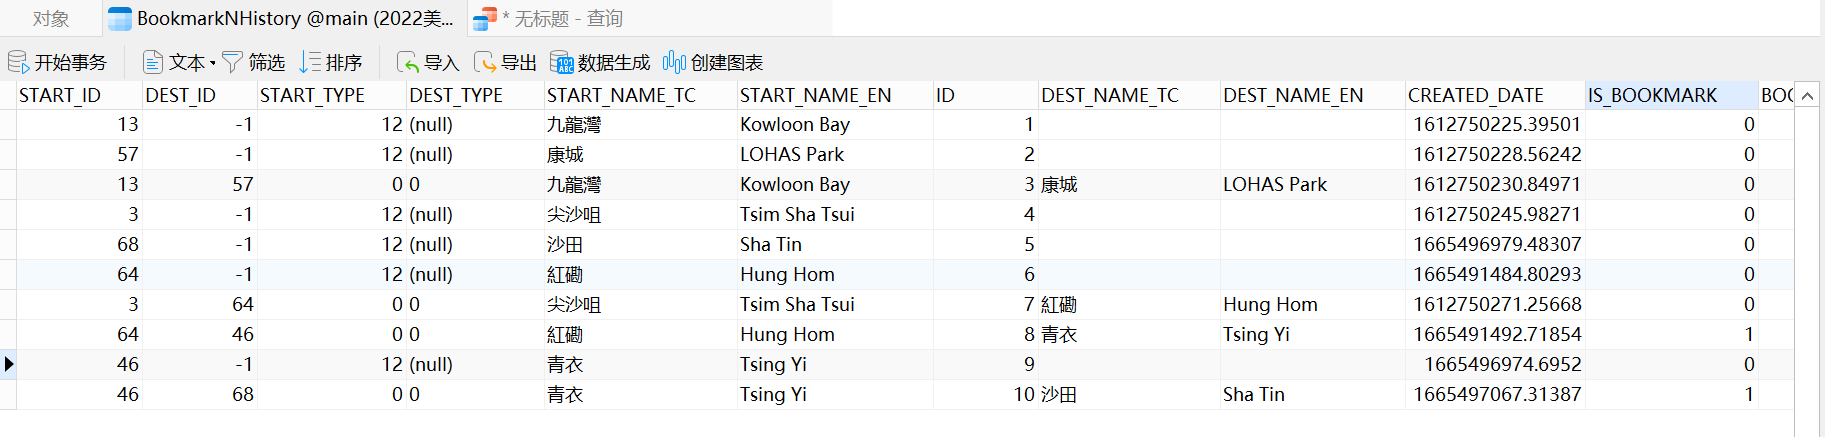Select the START_NAME_EN column header
The image size is (1826, 437).
coord(815,95)
